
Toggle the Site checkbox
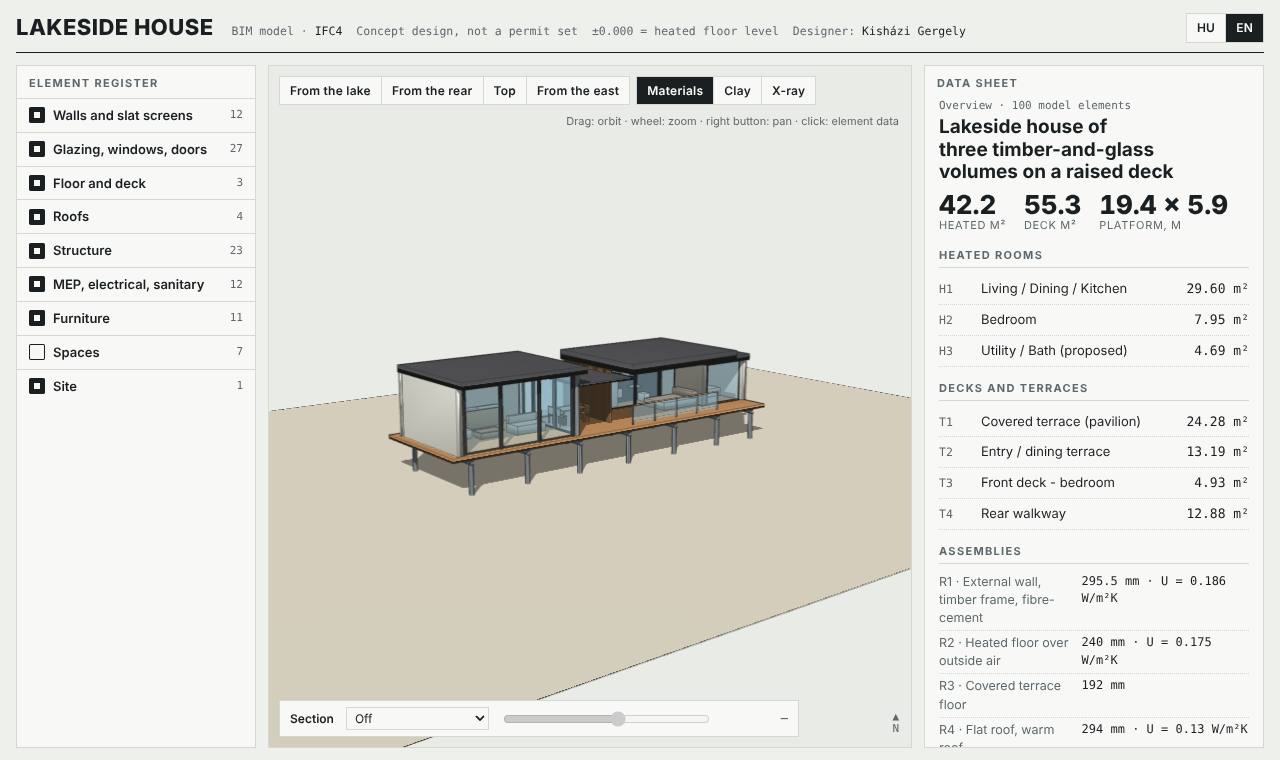click(x=37, y=386)
